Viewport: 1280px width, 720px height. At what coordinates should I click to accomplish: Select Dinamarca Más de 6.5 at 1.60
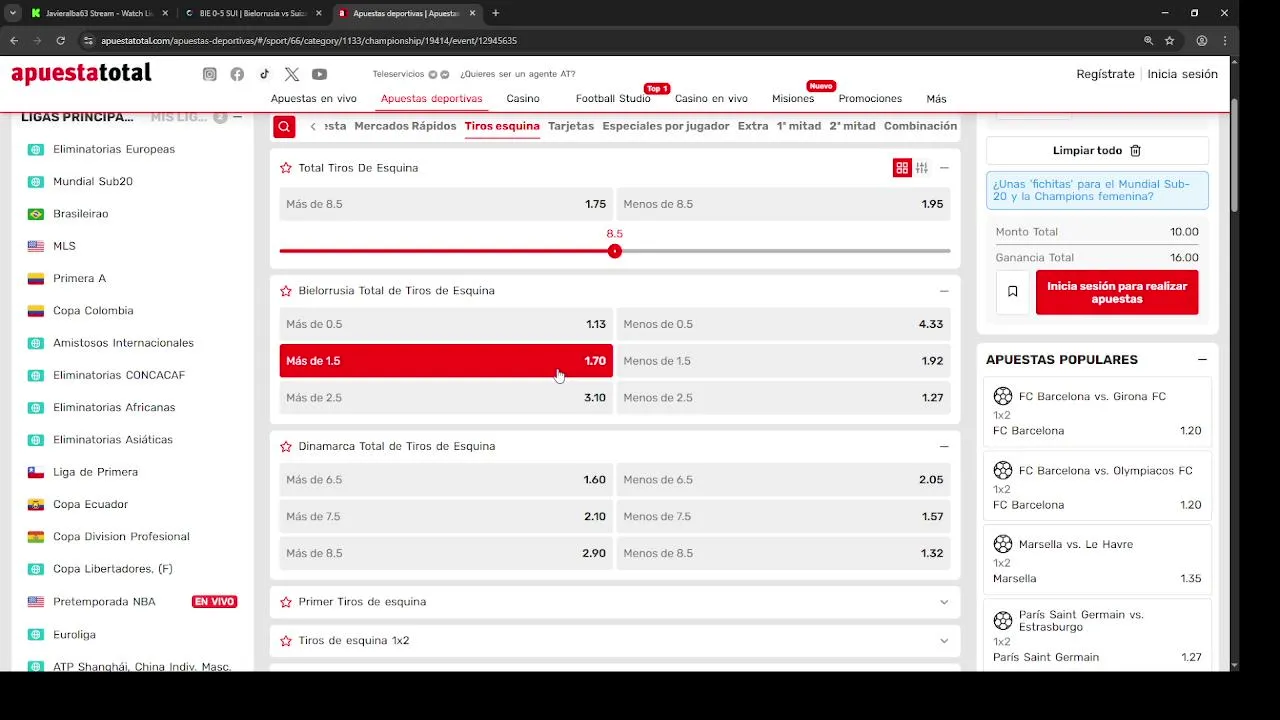[446, 480]
